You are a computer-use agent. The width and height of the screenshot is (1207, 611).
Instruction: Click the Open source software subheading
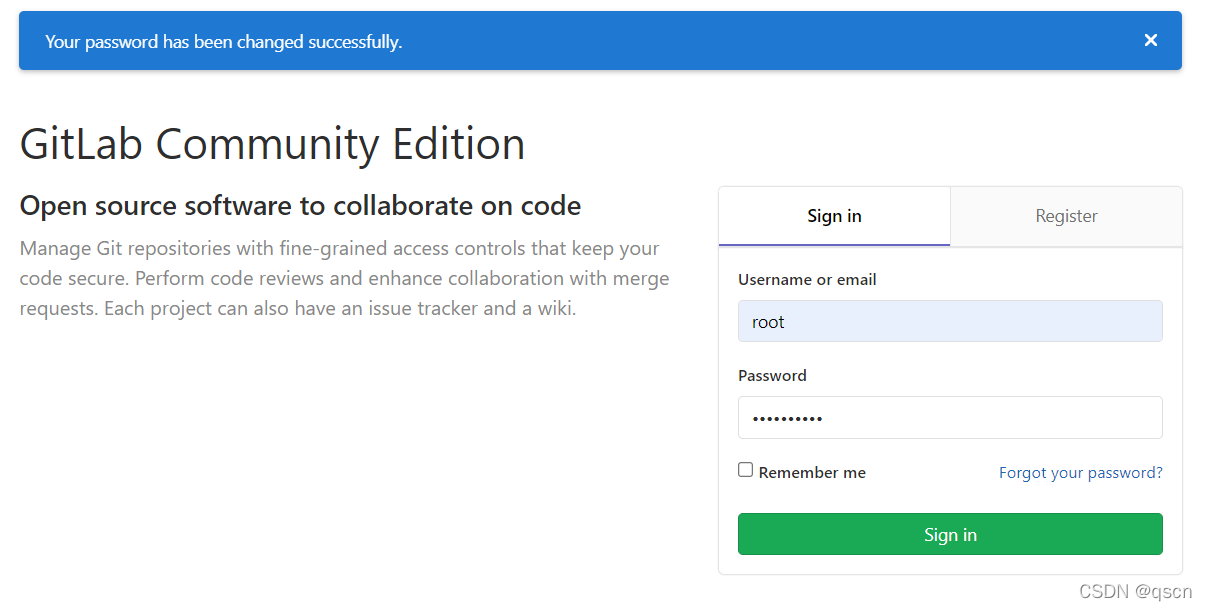click(x=300, y=206)
